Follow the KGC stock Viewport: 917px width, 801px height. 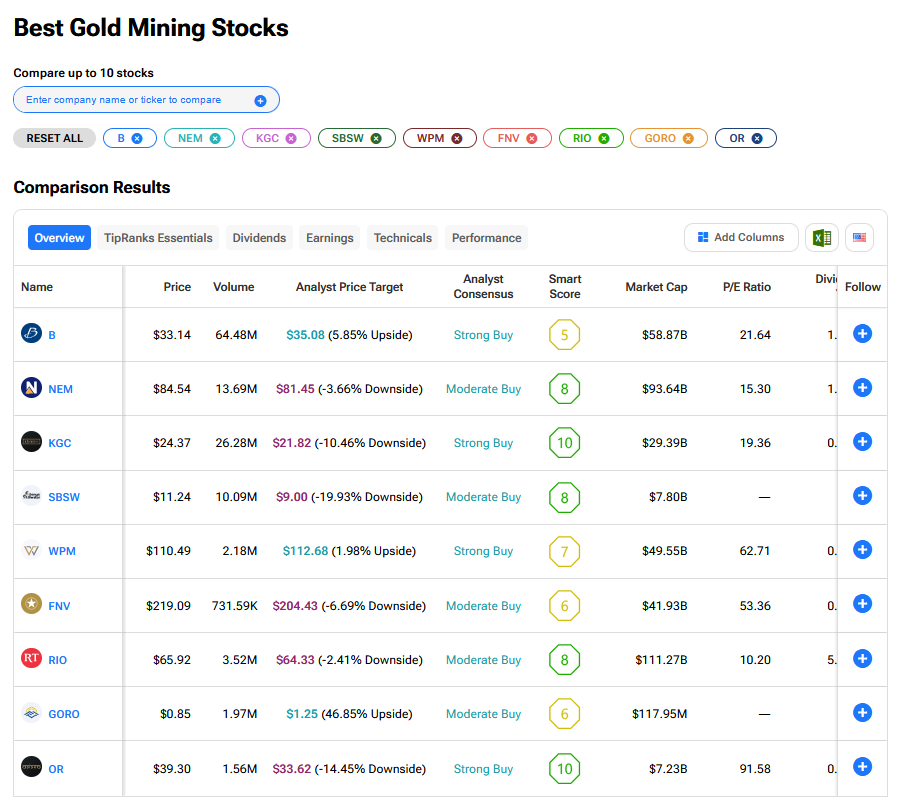(x=862, y=442)
